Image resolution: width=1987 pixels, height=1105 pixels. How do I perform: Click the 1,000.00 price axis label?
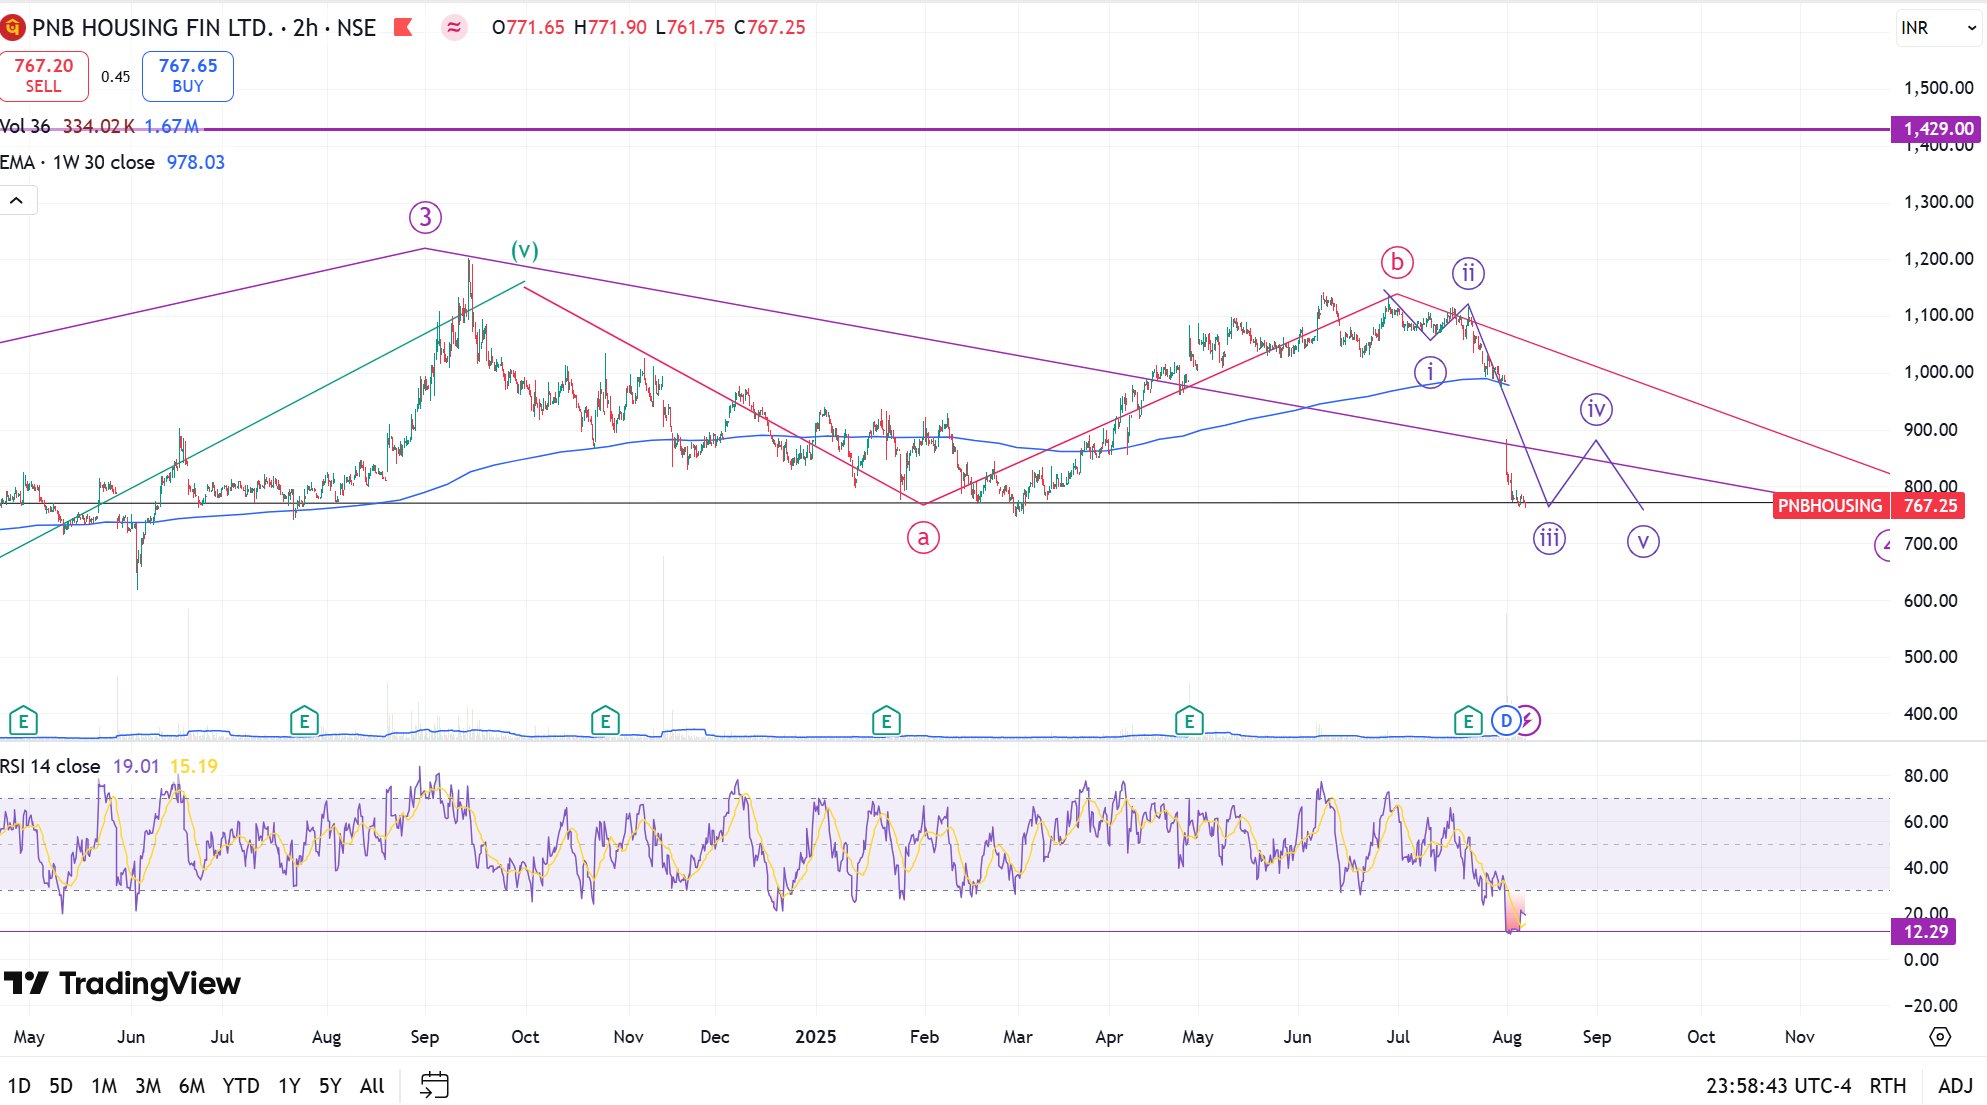(1938, 372)
